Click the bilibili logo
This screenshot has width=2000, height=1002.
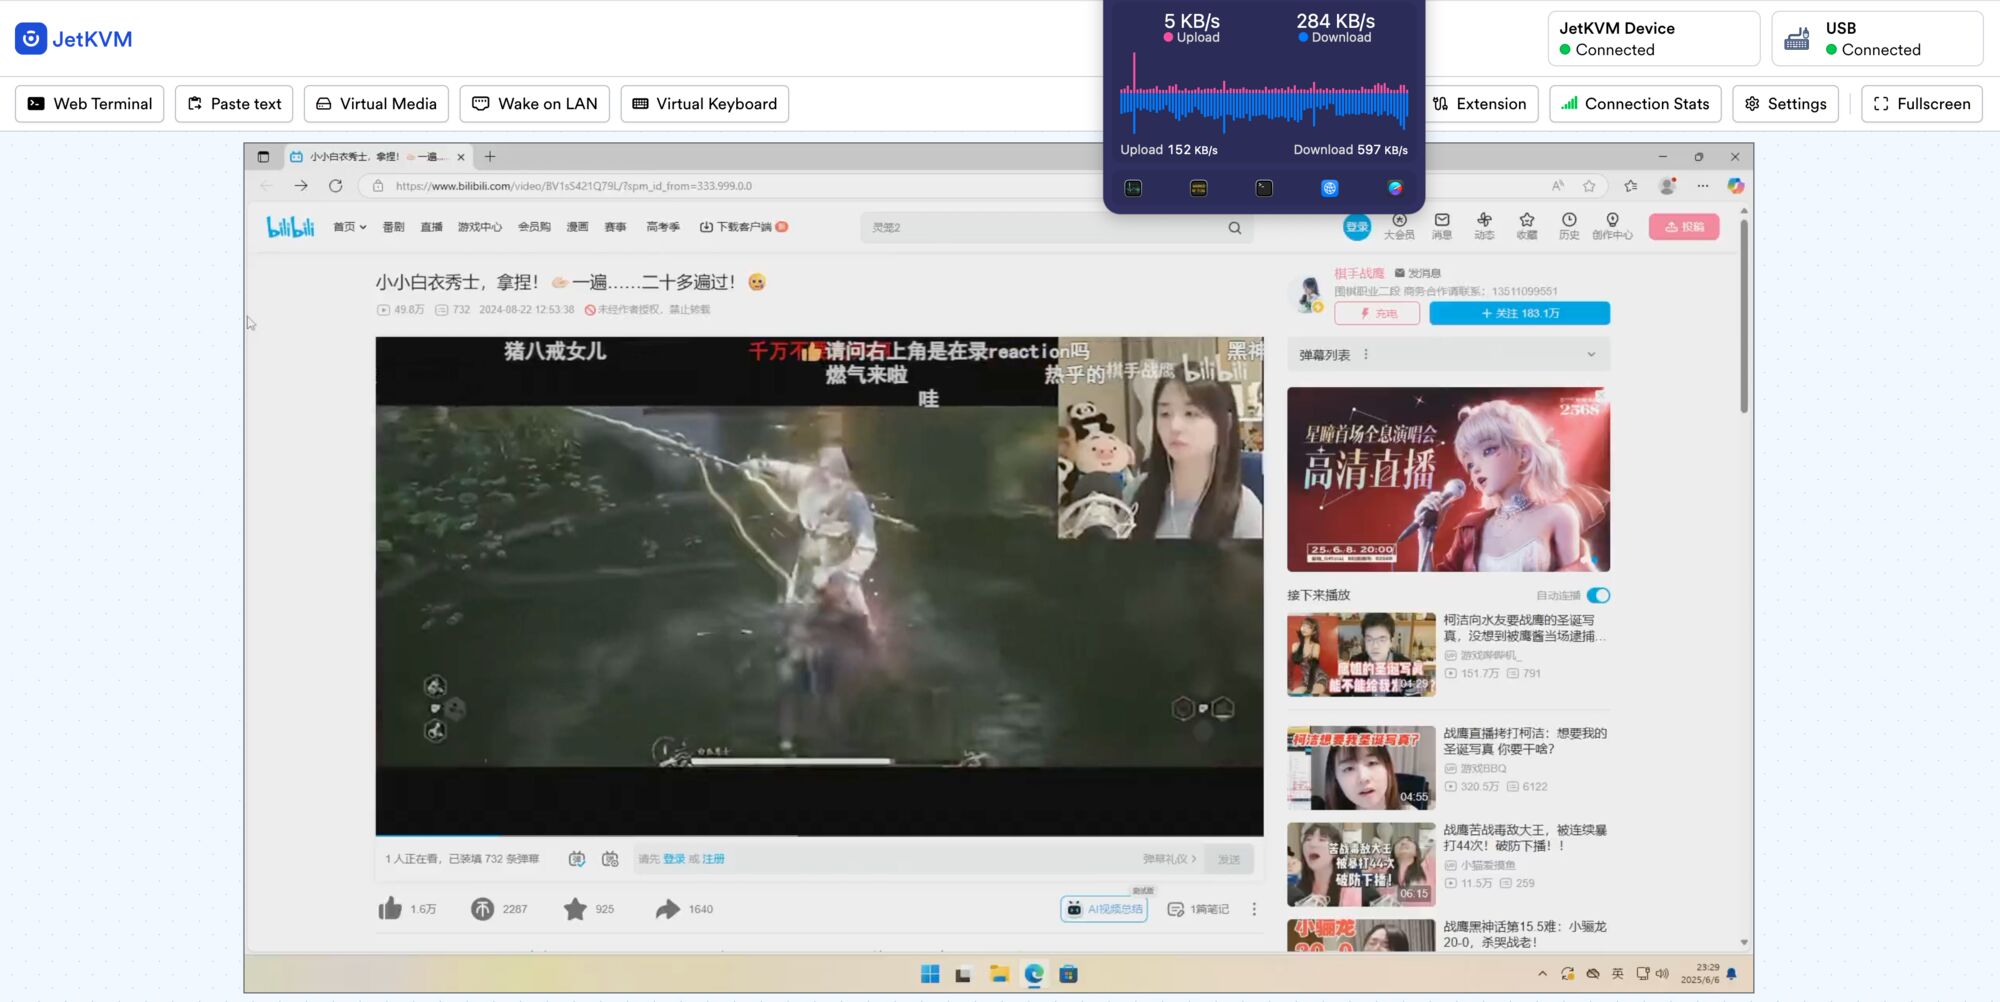tap(290, 227)
